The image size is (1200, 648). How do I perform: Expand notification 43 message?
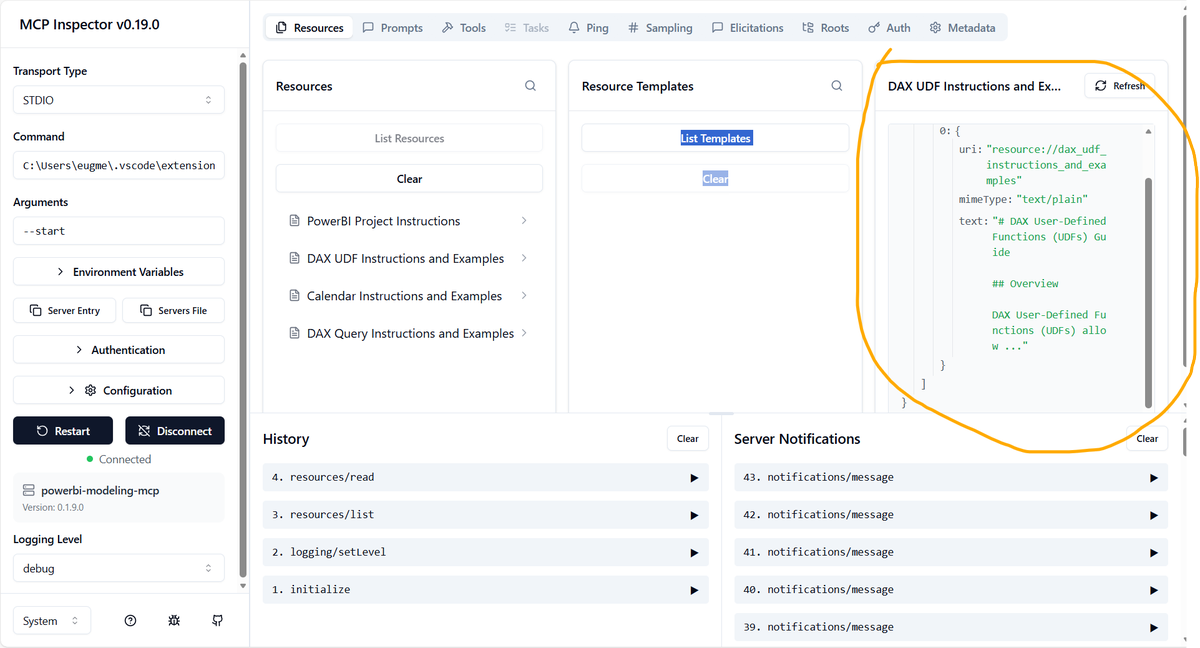(x=950, y=477)
